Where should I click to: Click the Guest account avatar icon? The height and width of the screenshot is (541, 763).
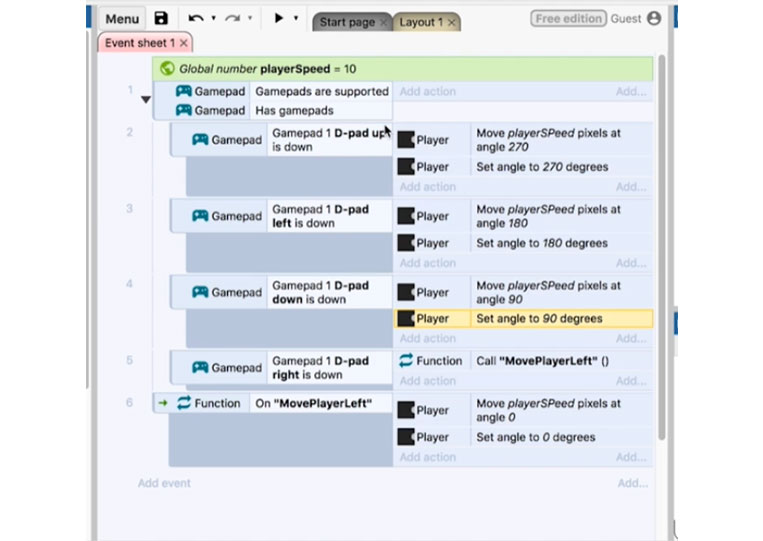coord(654,18)
